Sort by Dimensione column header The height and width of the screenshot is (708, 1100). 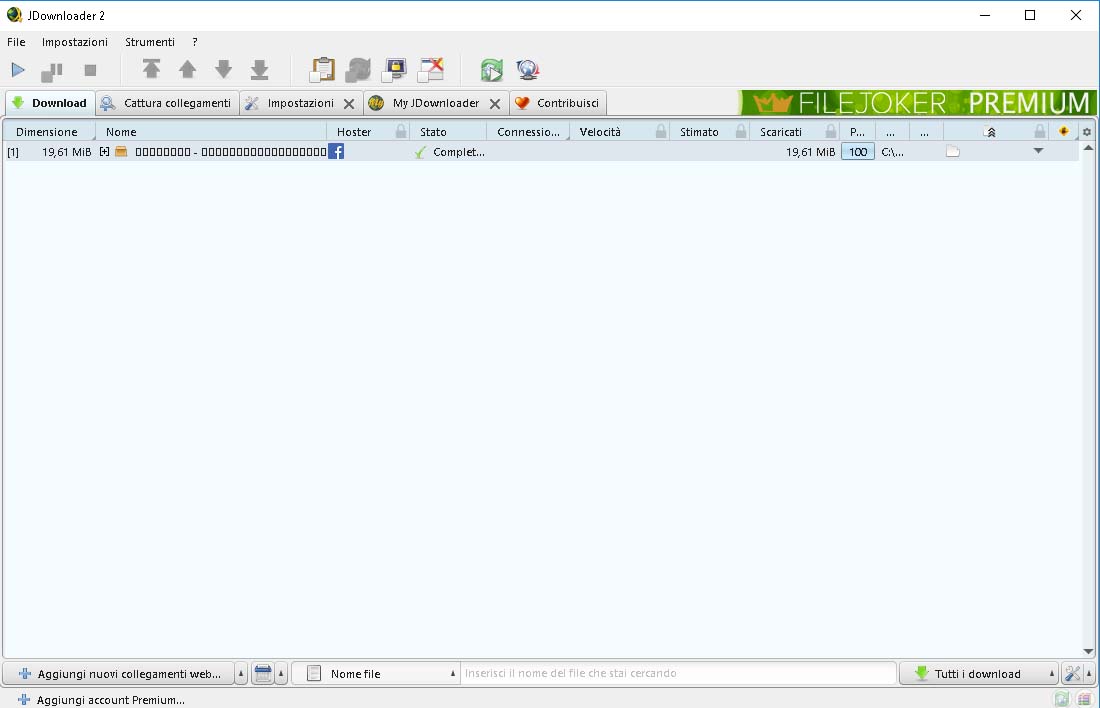pos(47,132)
